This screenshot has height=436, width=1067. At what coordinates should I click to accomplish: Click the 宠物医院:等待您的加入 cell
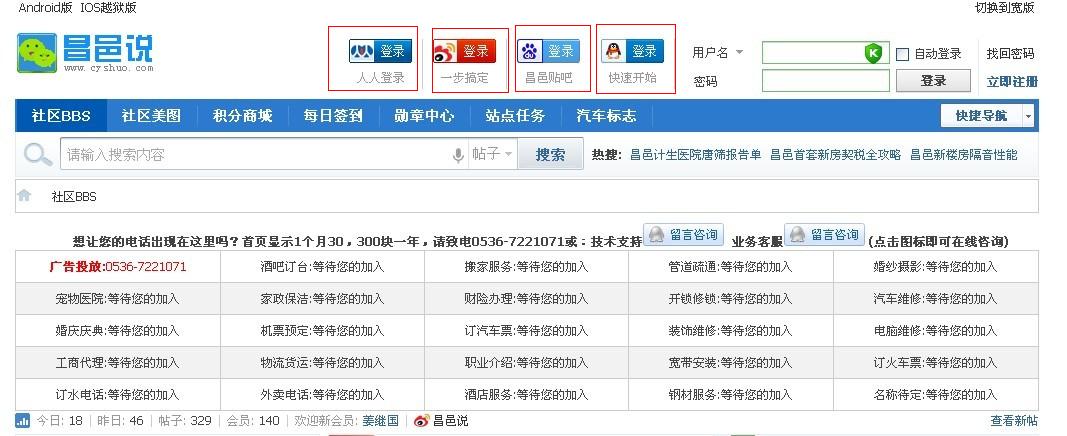pyautogui.click(x=118, y=299)
